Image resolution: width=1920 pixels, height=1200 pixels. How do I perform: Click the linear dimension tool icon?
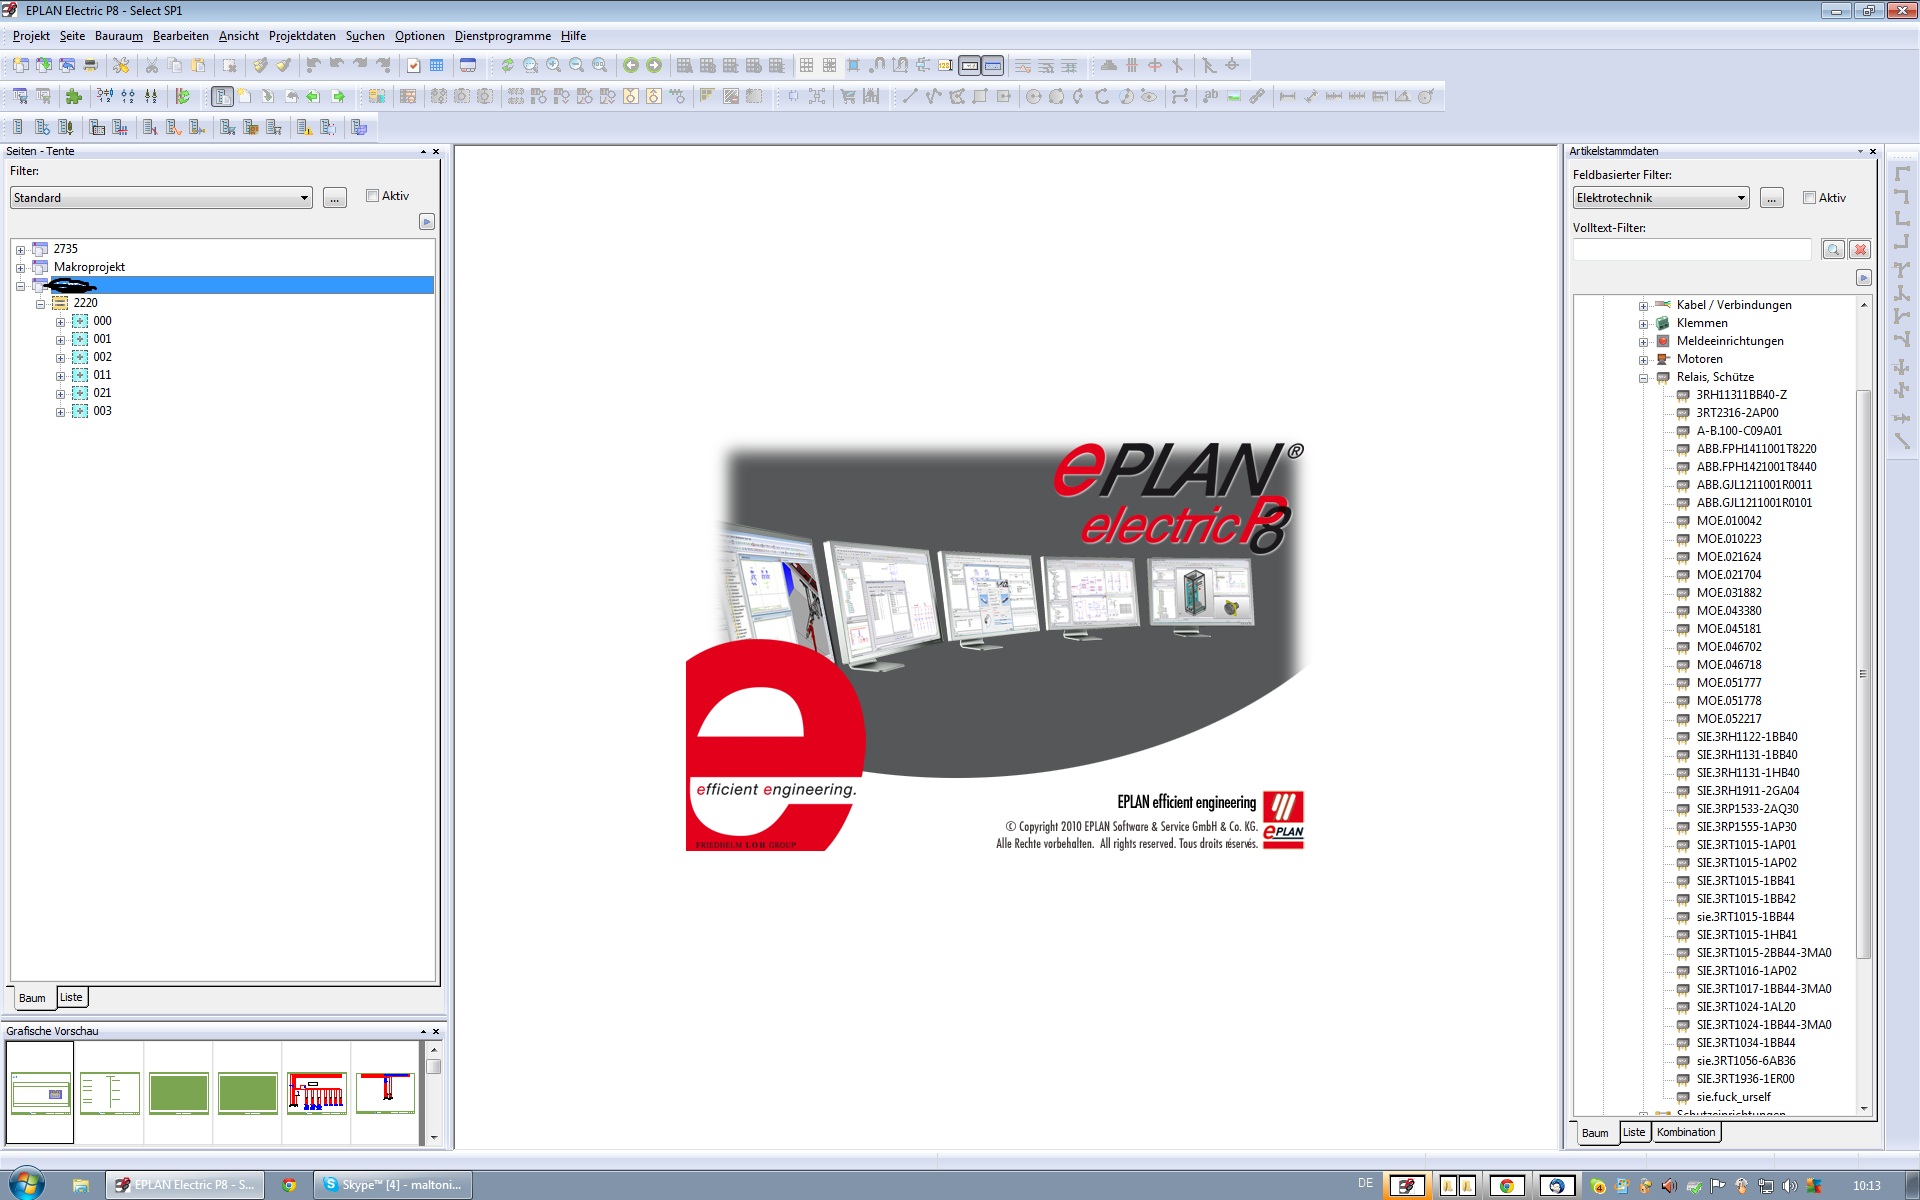(x=1287, y=96)
